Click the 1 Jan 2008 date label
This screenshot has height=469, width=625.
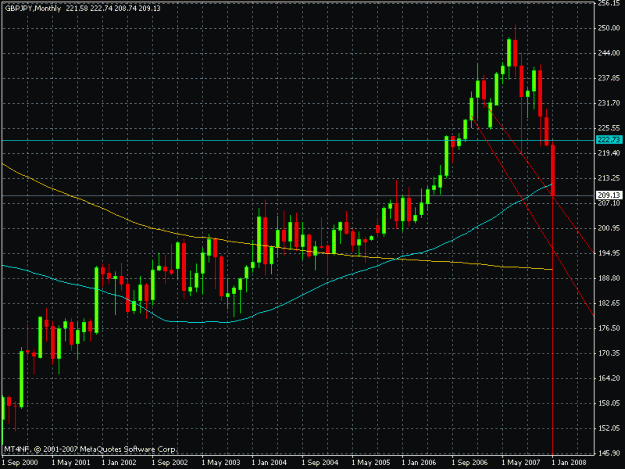point(570,463)
